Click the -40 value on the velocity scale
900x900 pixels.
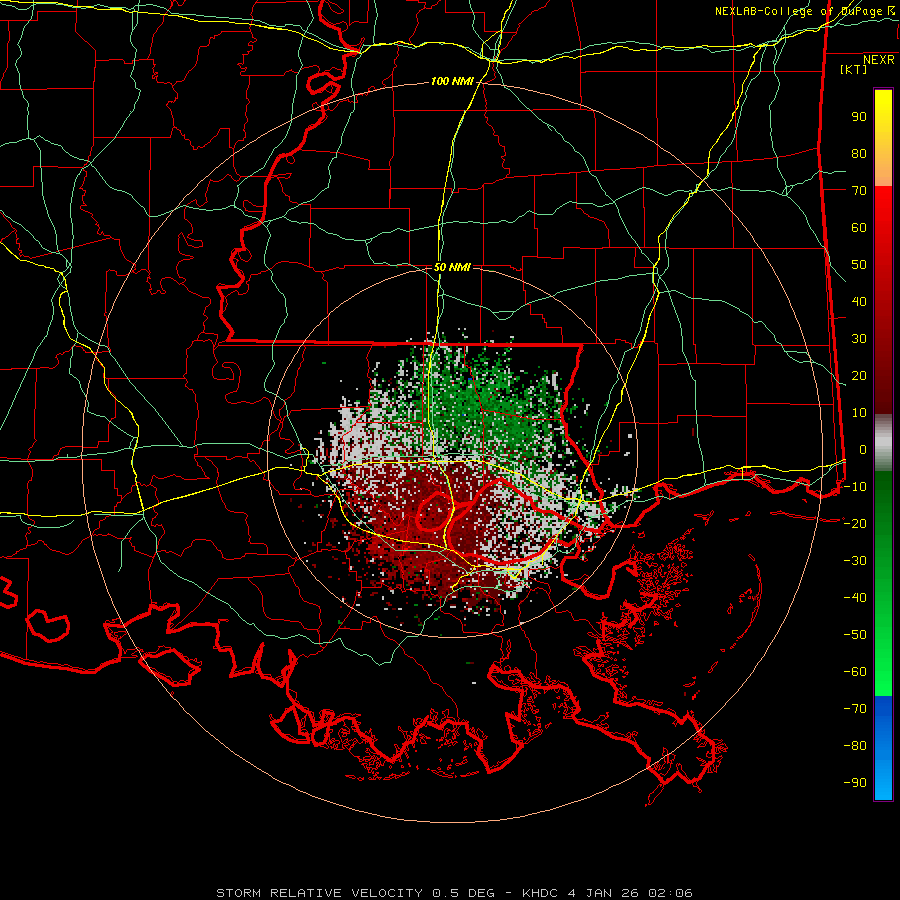point(855,598)
